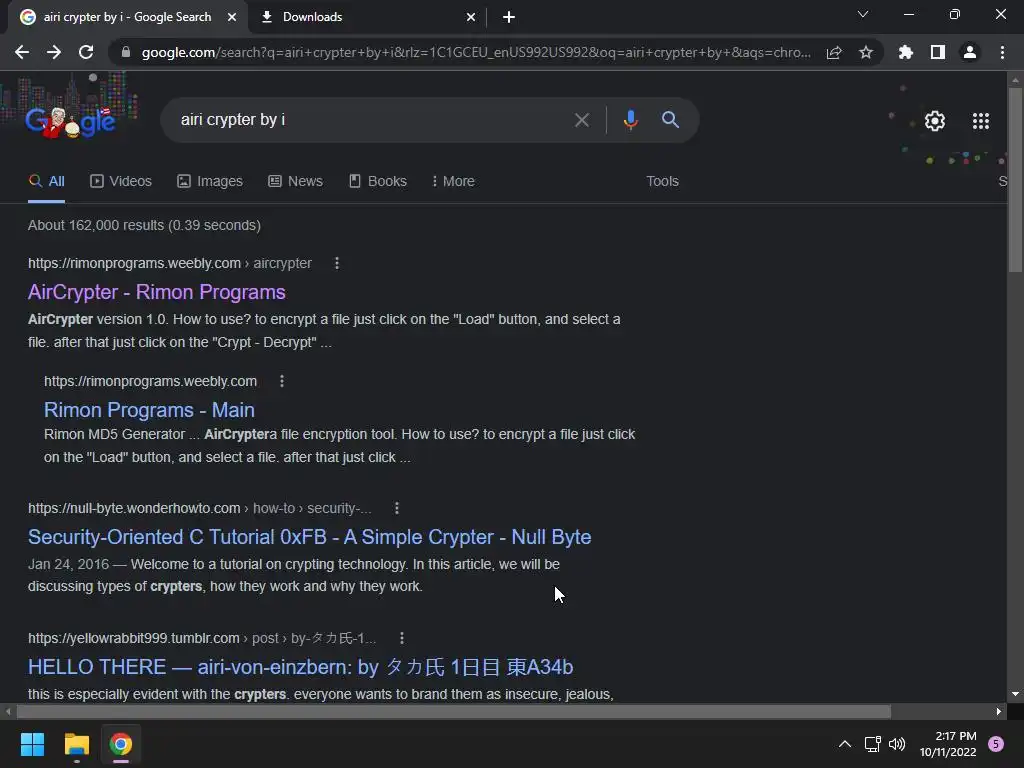Switch to News results
This screenshot has height=768, width=1024.
295,182
